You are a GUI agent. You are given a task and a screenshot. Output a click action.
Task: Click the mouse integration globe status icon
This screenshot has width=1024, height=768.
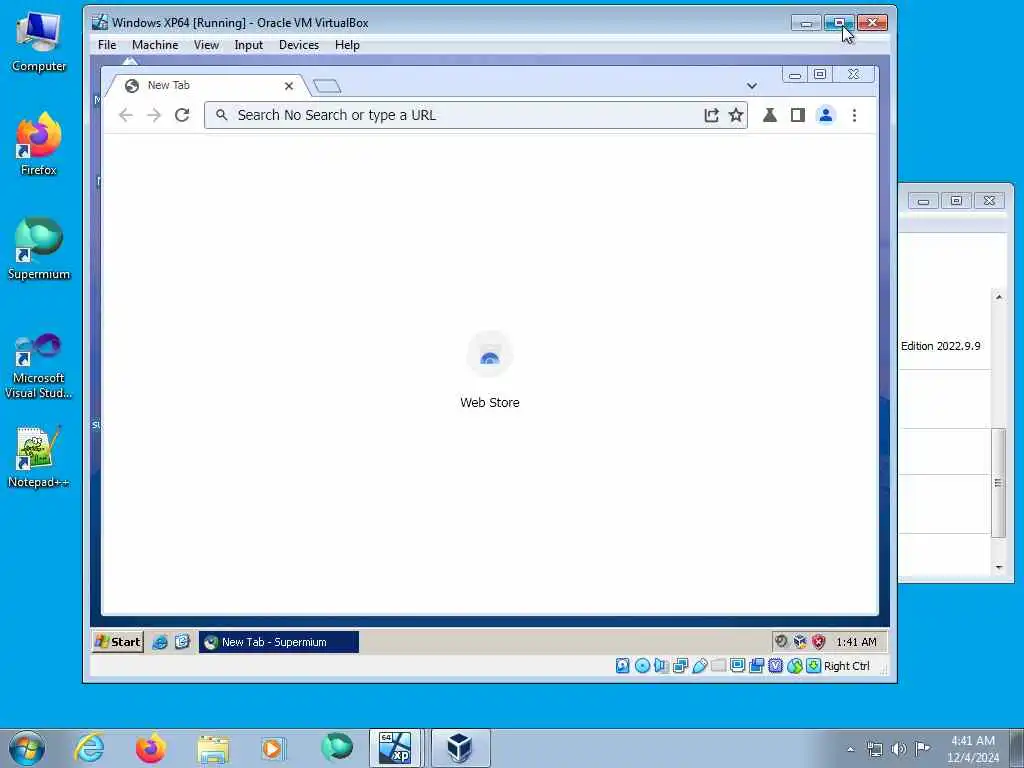point(794,666)
